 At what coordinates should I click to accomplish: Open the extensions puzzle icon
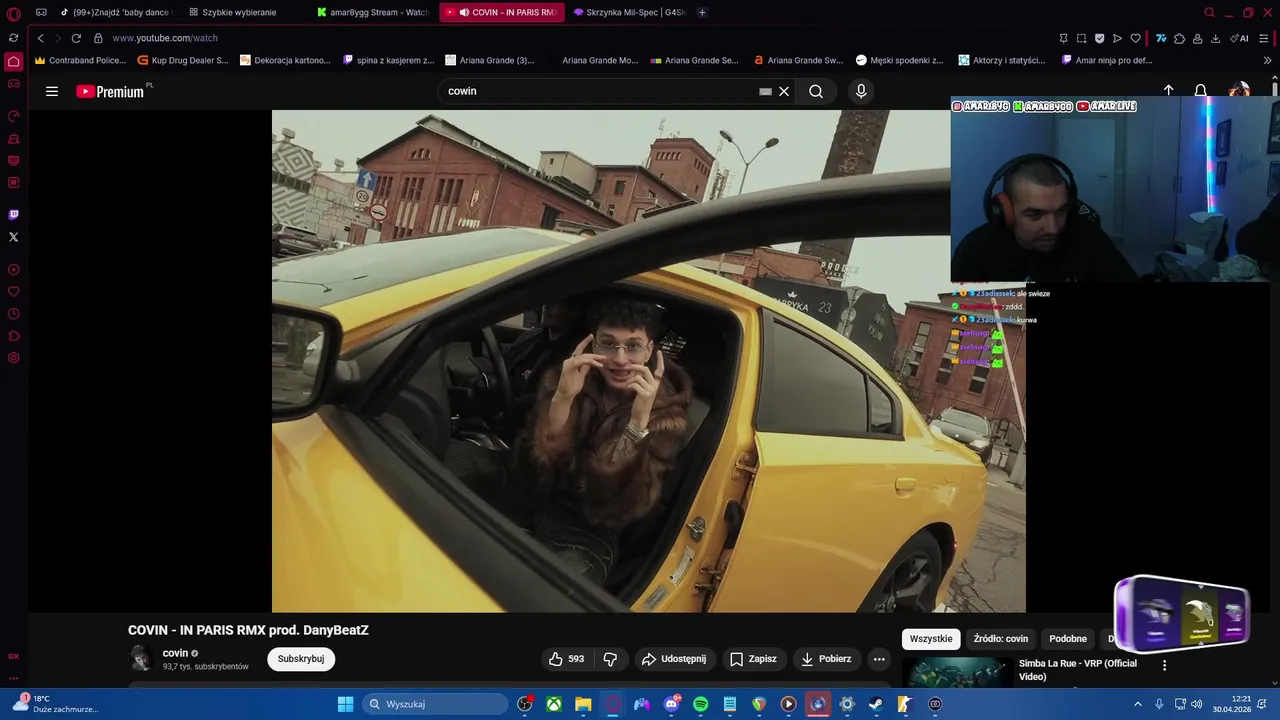(1179, 38)
